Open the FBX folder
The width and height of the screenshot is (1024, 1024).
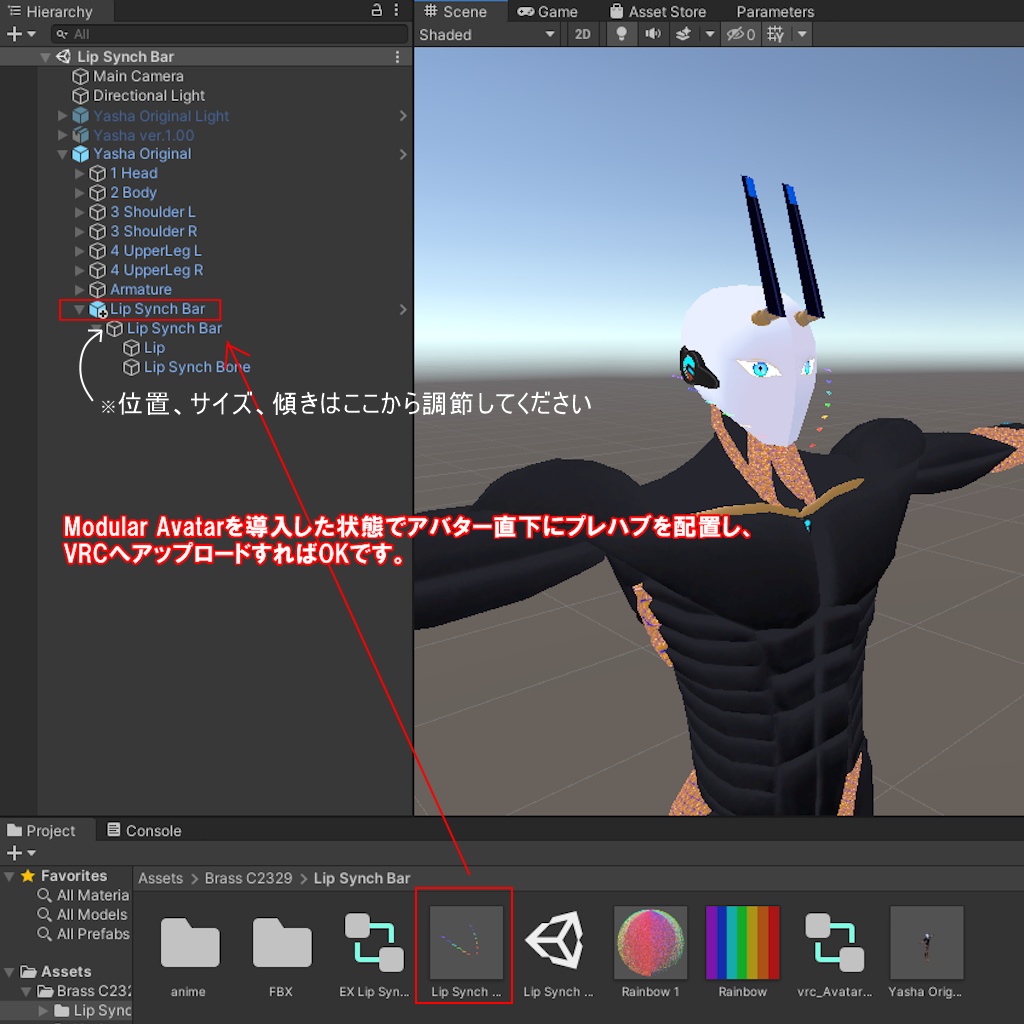281,944
